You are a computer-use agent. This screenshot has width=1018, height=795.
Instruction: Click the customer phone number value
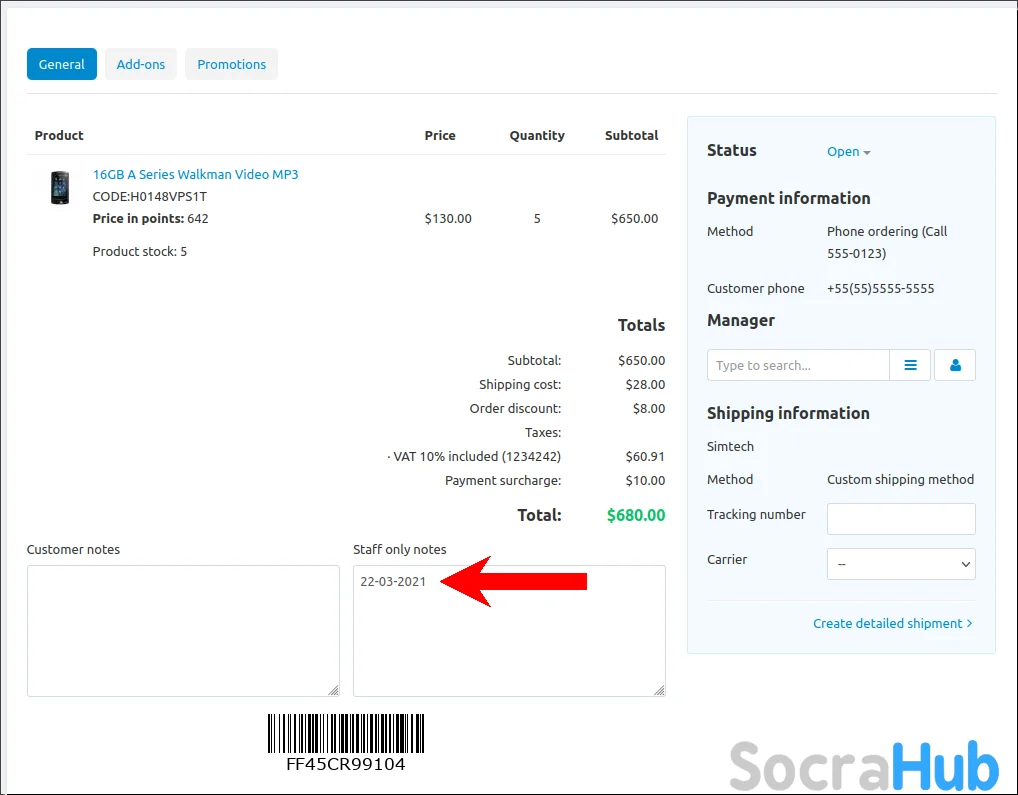tap(880, 288)
